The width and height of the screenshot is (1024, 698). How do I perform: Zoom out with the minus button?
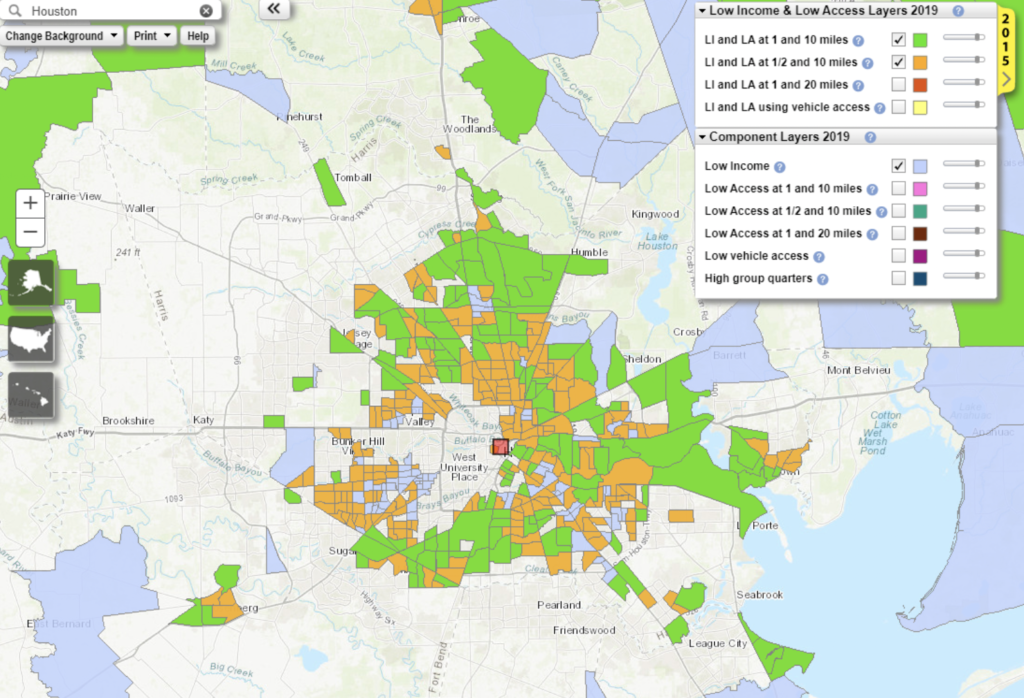tap(31, 234)
